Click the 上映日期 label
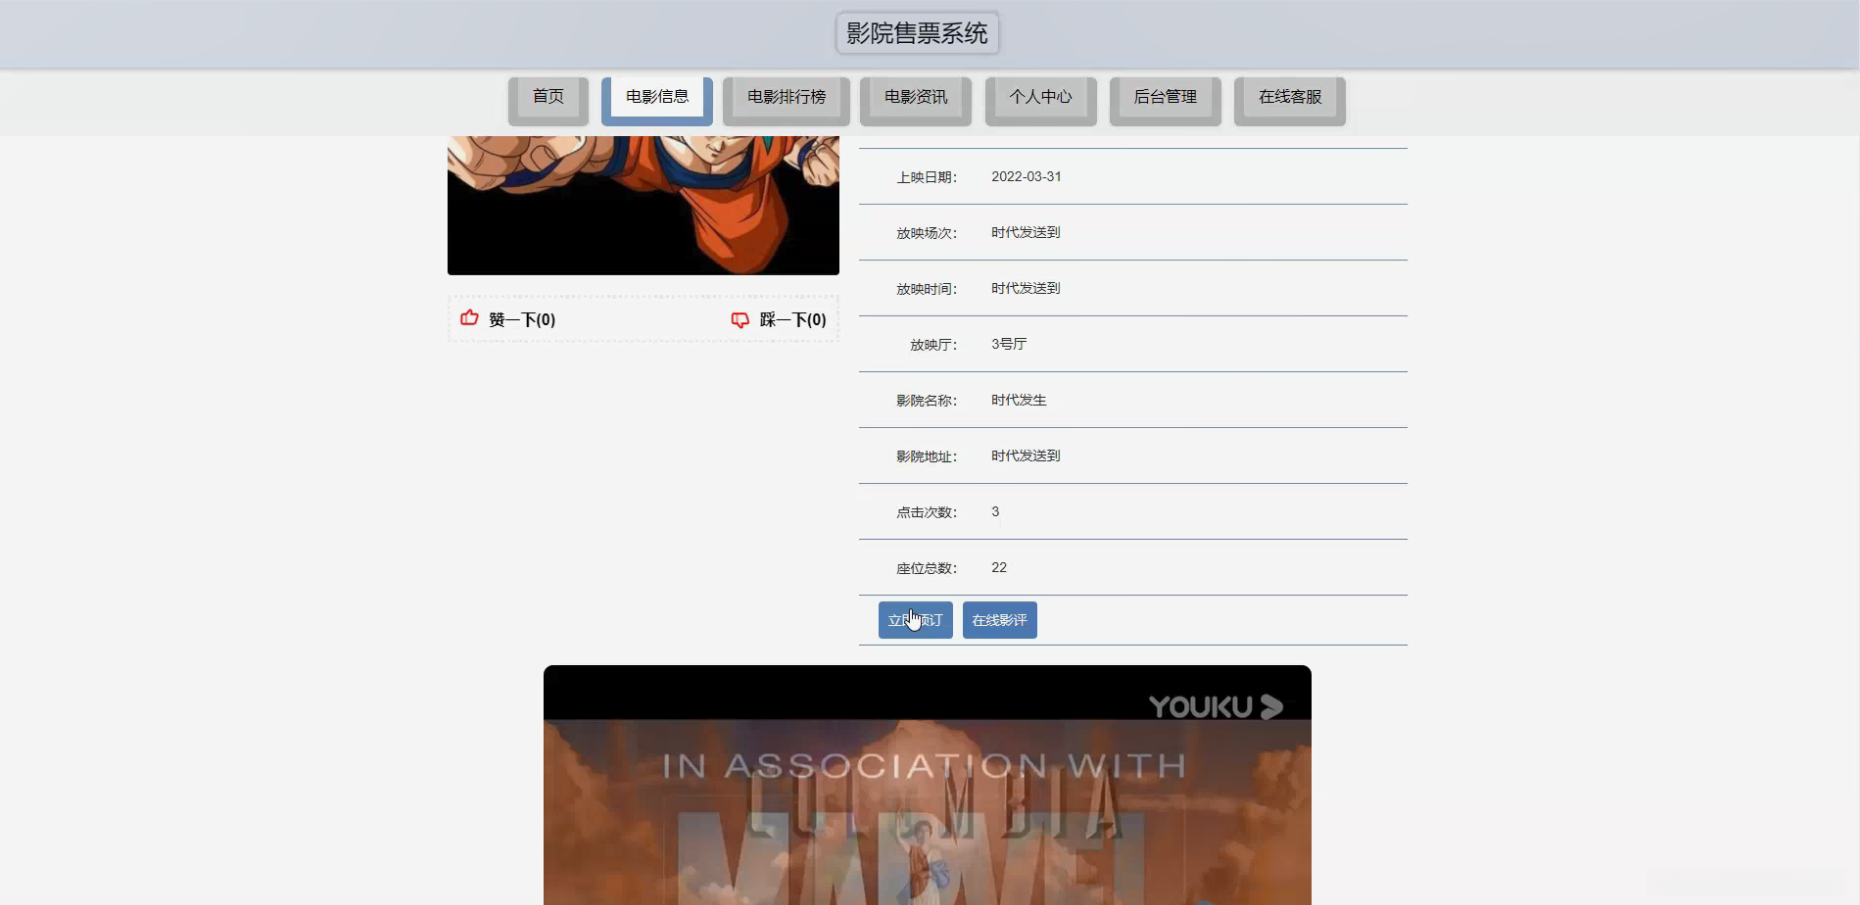1860x905 pixels. point(927,178)
